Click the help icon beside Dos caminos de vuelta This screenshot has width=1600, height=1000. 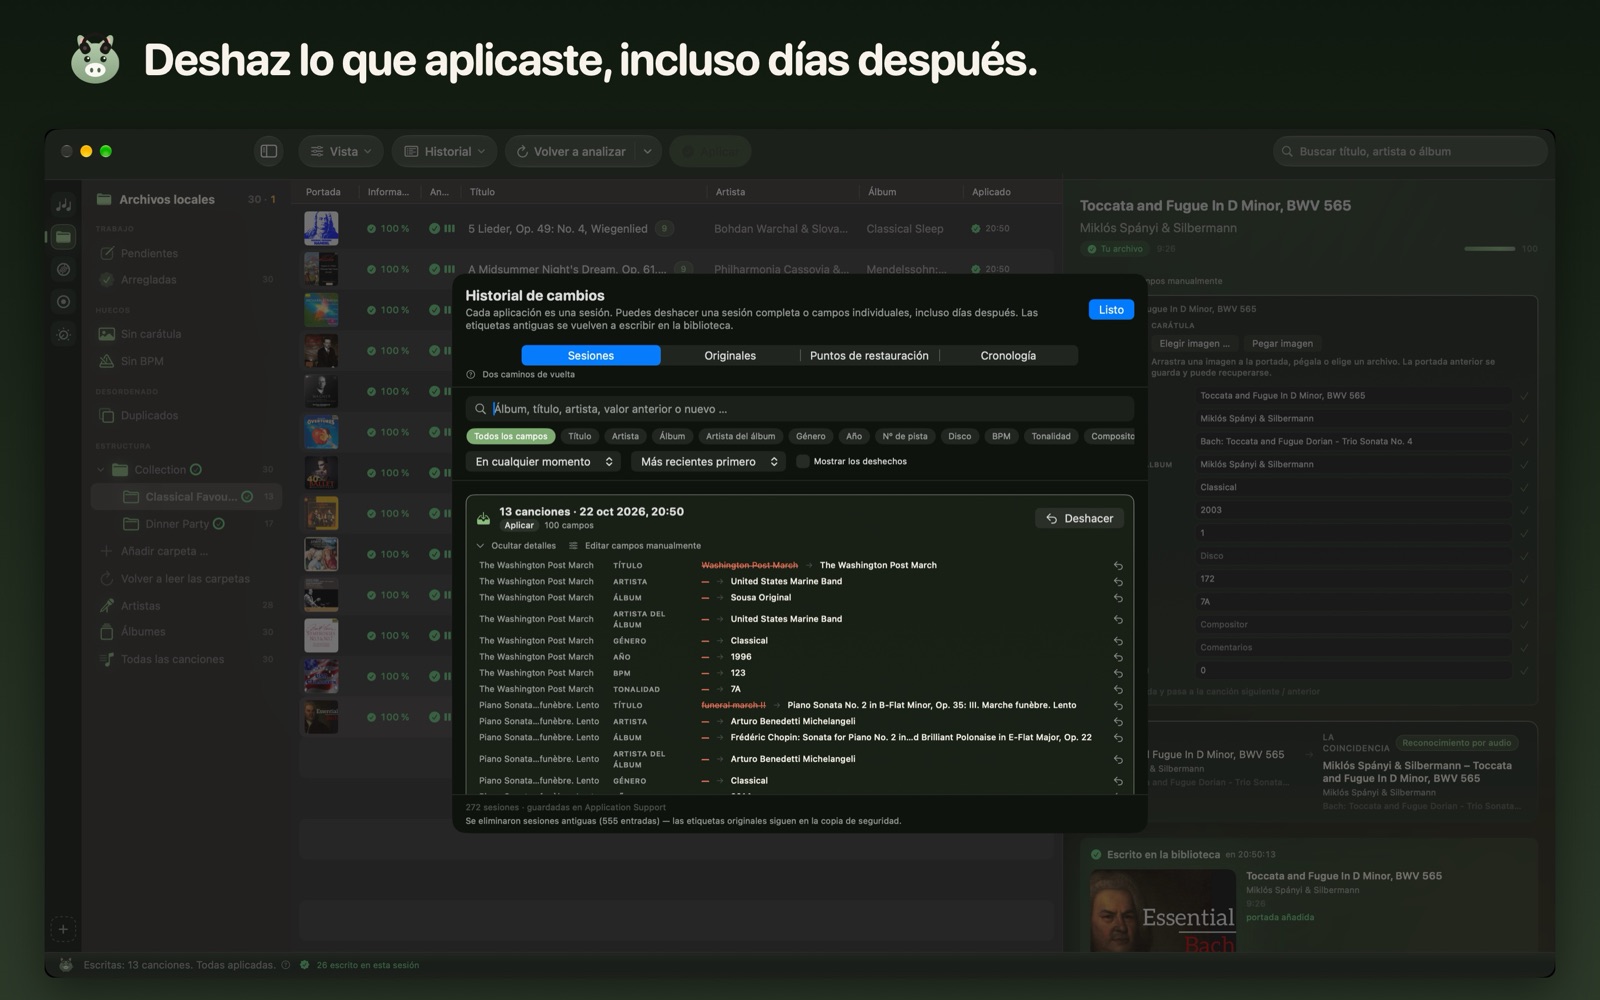pos(471,375)
